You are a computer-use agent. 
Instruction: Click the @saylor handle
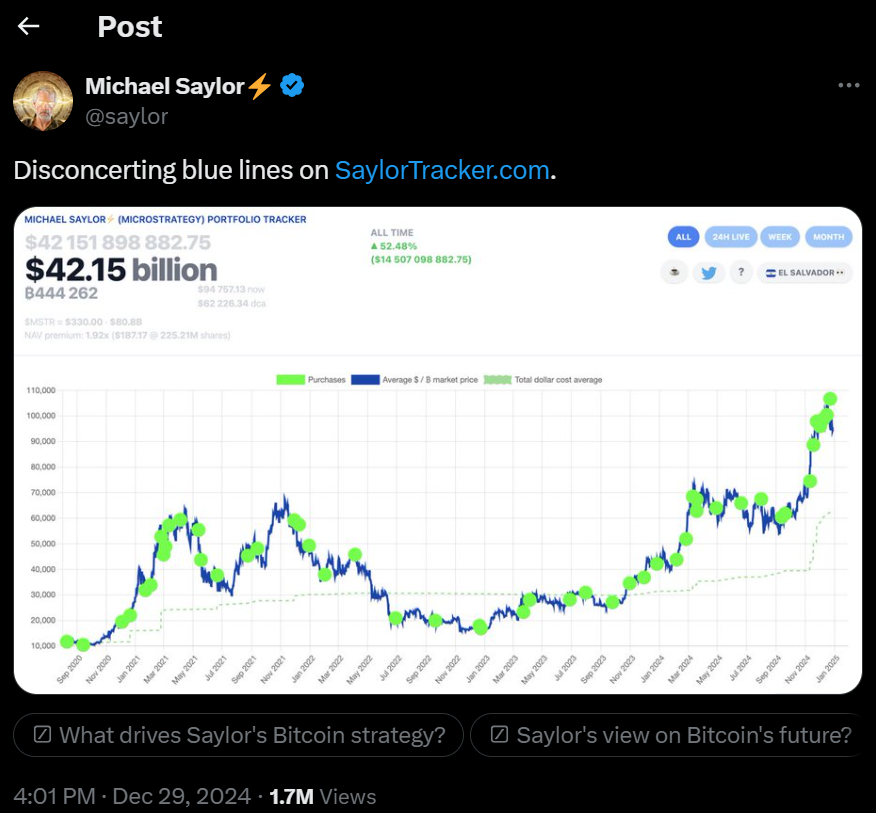pos(126,116)
